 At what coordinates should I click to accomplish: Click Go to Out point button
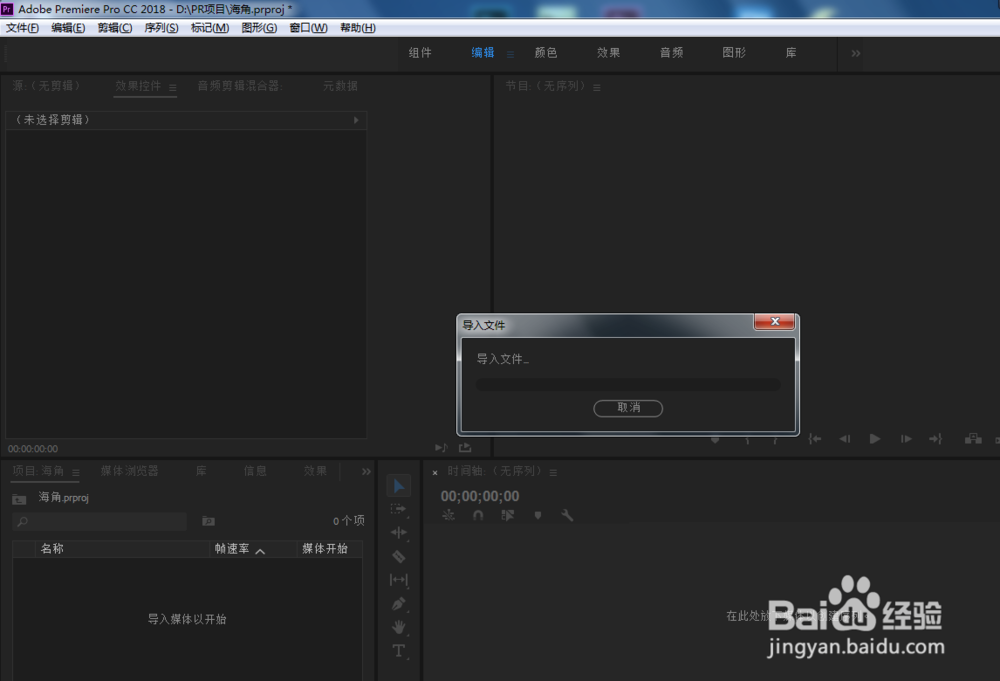935,439
